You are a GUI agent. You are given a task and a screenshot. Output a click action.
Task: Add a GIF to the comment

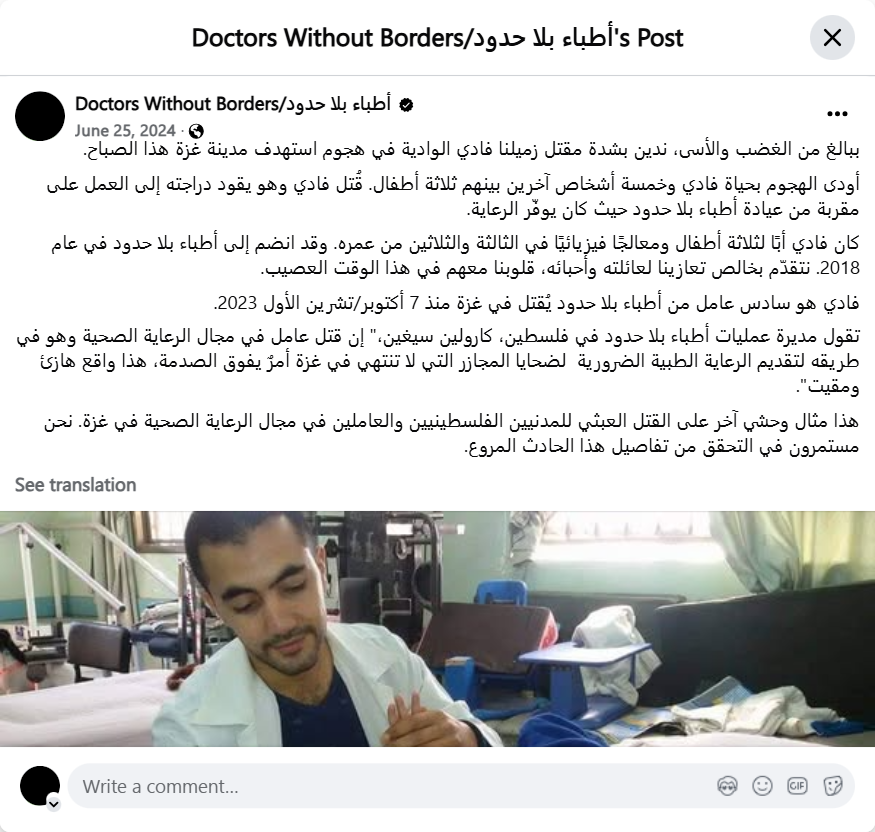[797, 786]
